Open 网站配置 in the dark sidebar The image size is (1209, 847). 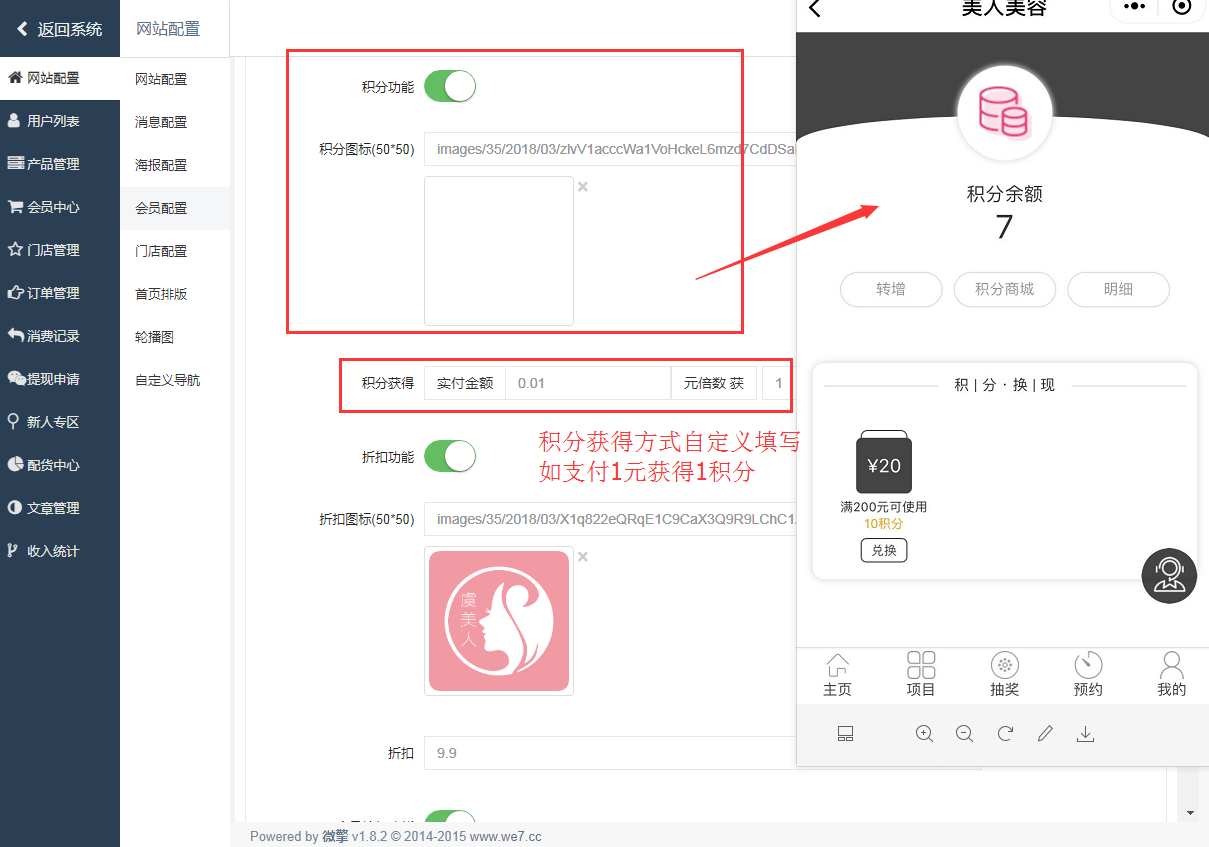pos(60,78)
